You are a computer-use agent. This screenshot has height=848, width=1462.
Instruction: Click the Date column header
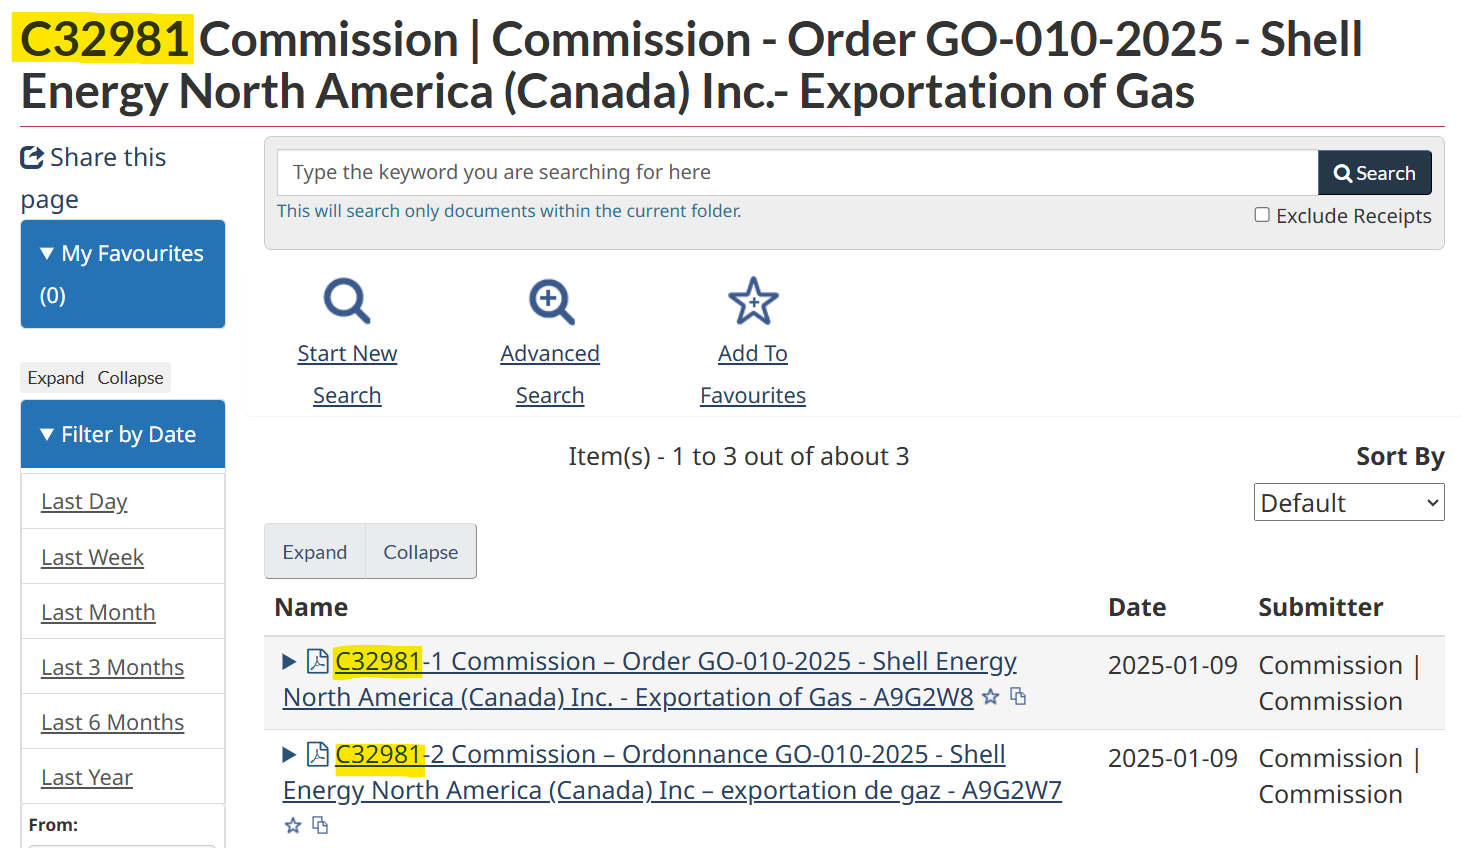[1137, 607]
